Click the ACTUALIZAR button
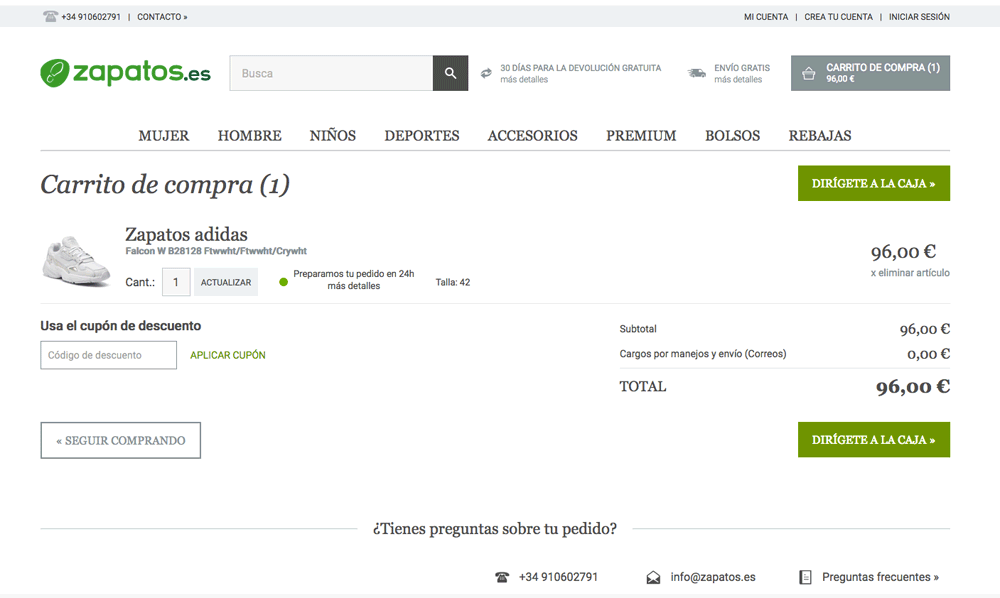1000x598 pixels. tap(226, 282)
